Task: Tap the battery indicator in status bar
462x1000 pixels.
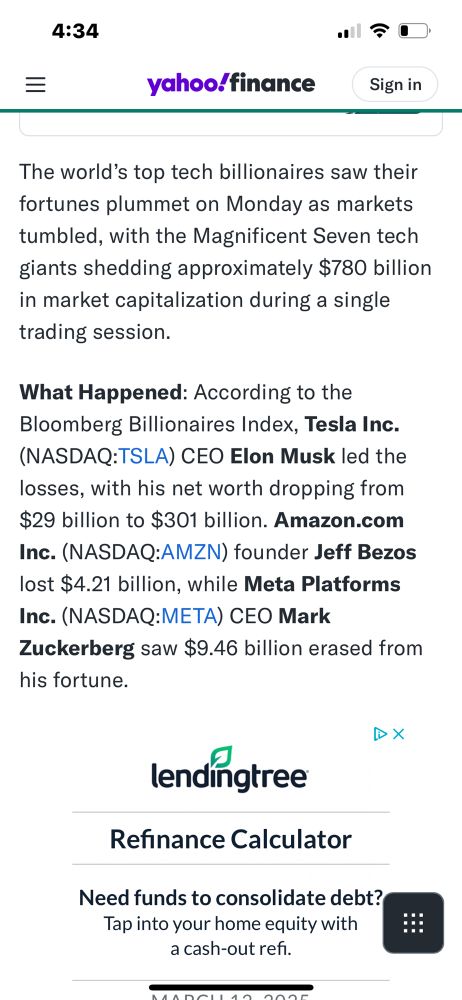Action: (415, 31)
